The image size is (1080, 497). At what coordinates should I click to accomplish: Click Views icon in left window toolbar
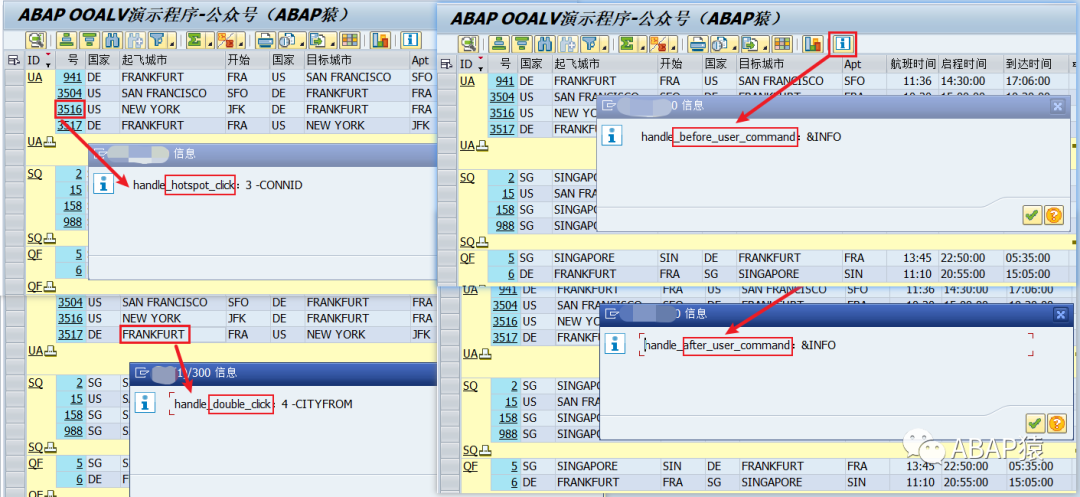(x=287, y=40)
